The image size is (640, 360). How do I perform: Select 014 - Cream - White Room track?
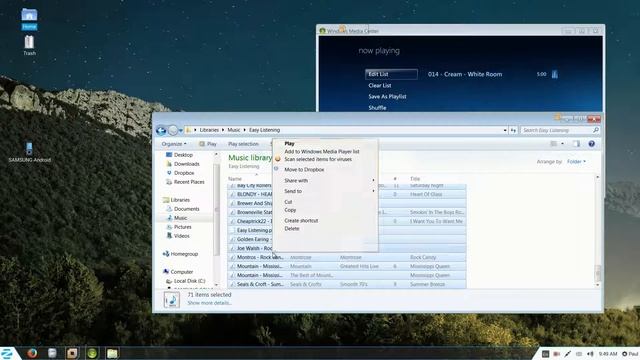click(x=465, y=74)
